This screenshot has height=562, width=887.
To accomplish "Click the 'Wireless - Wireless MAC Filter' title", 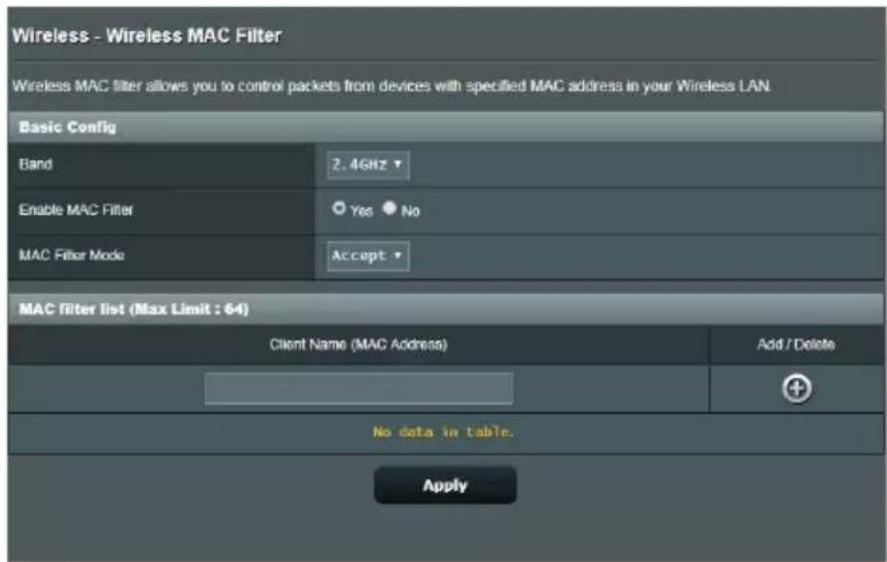I will click(x=147, y=36).
